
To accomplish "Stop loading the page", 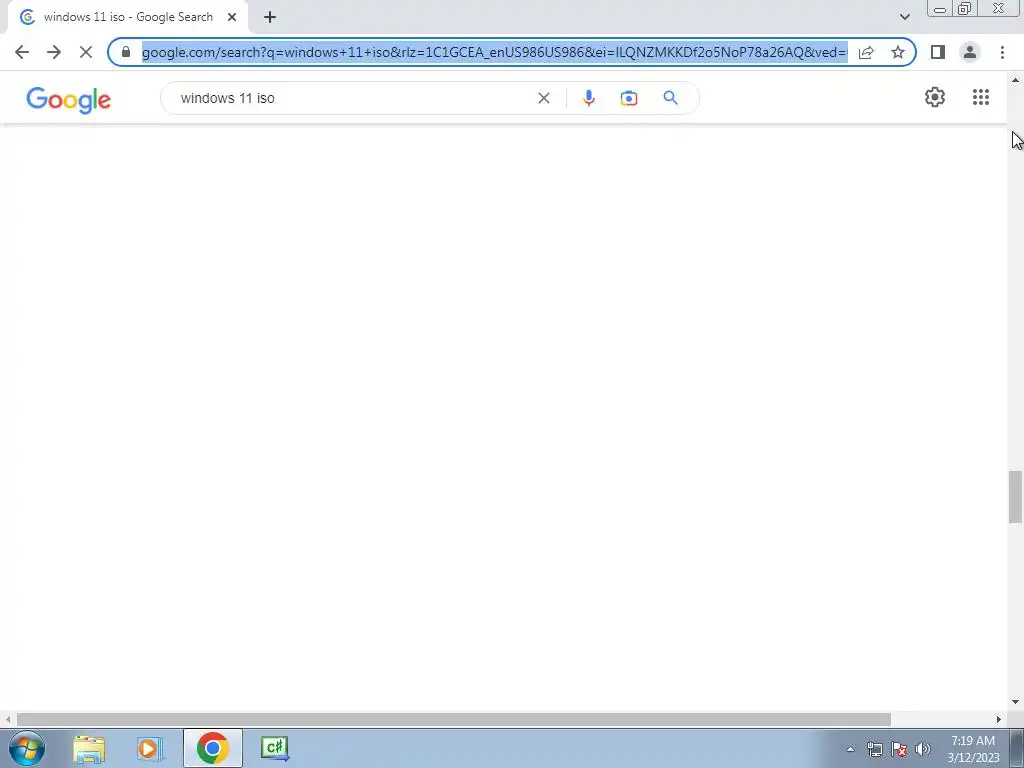I will tap(86, 52).
